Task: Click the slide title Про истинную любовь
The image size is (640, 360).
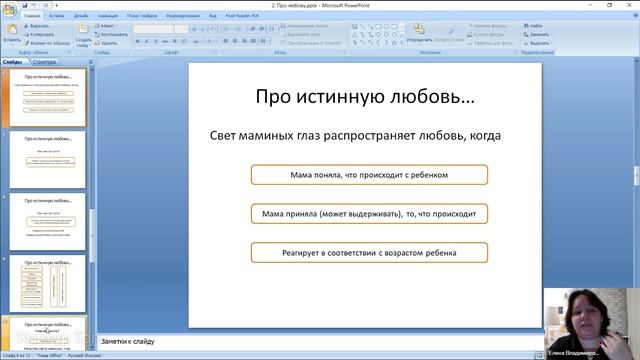Action: (x=365, y=96)
